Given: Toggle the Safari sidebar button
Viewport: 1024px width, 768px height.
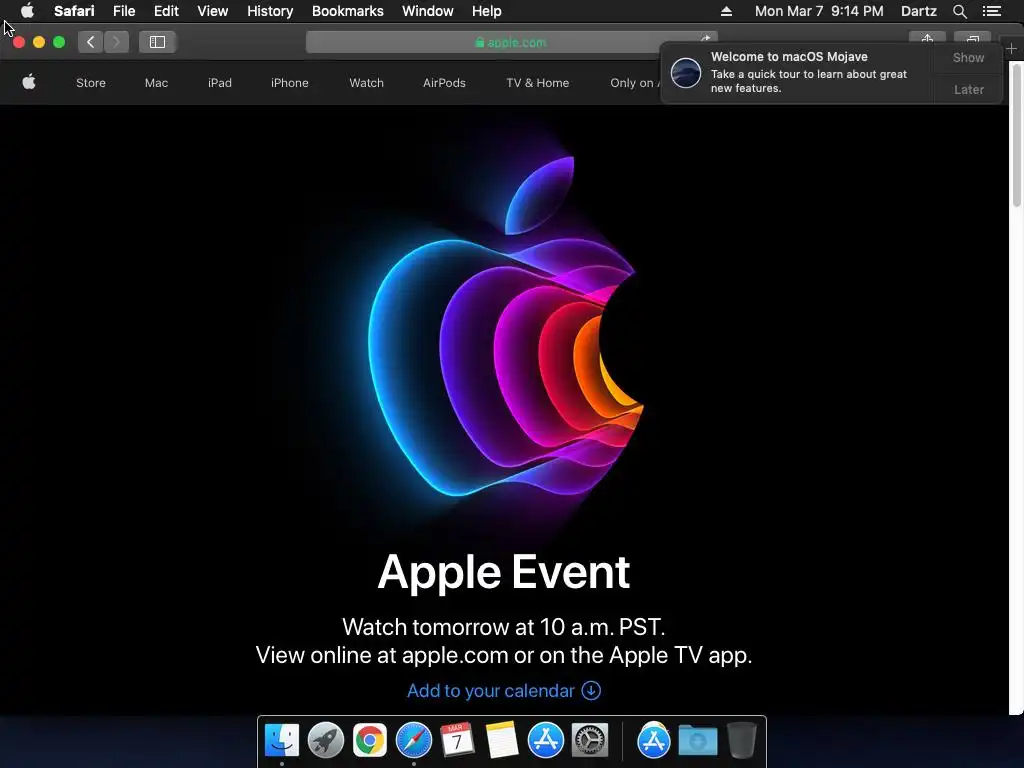Looking at the screenshot, I should tap(157, 42).
